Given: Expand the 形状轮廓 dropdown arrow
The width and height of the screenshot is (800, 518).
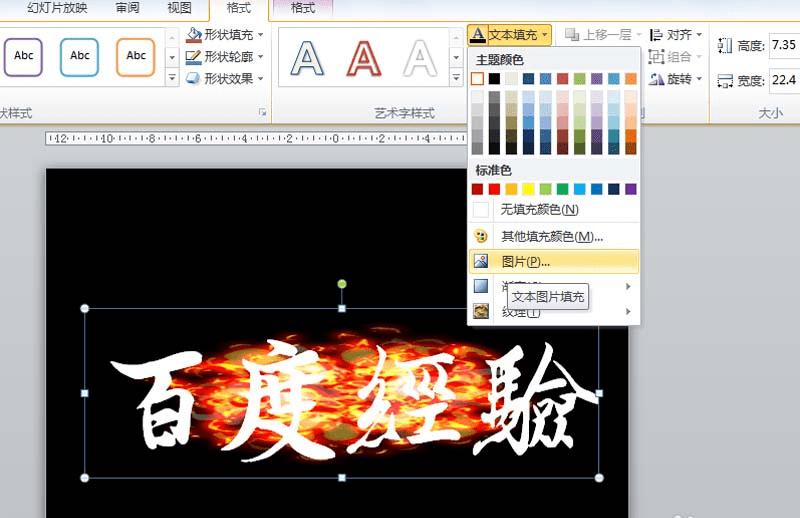Looking at the screenshot, I should (261, 57).
